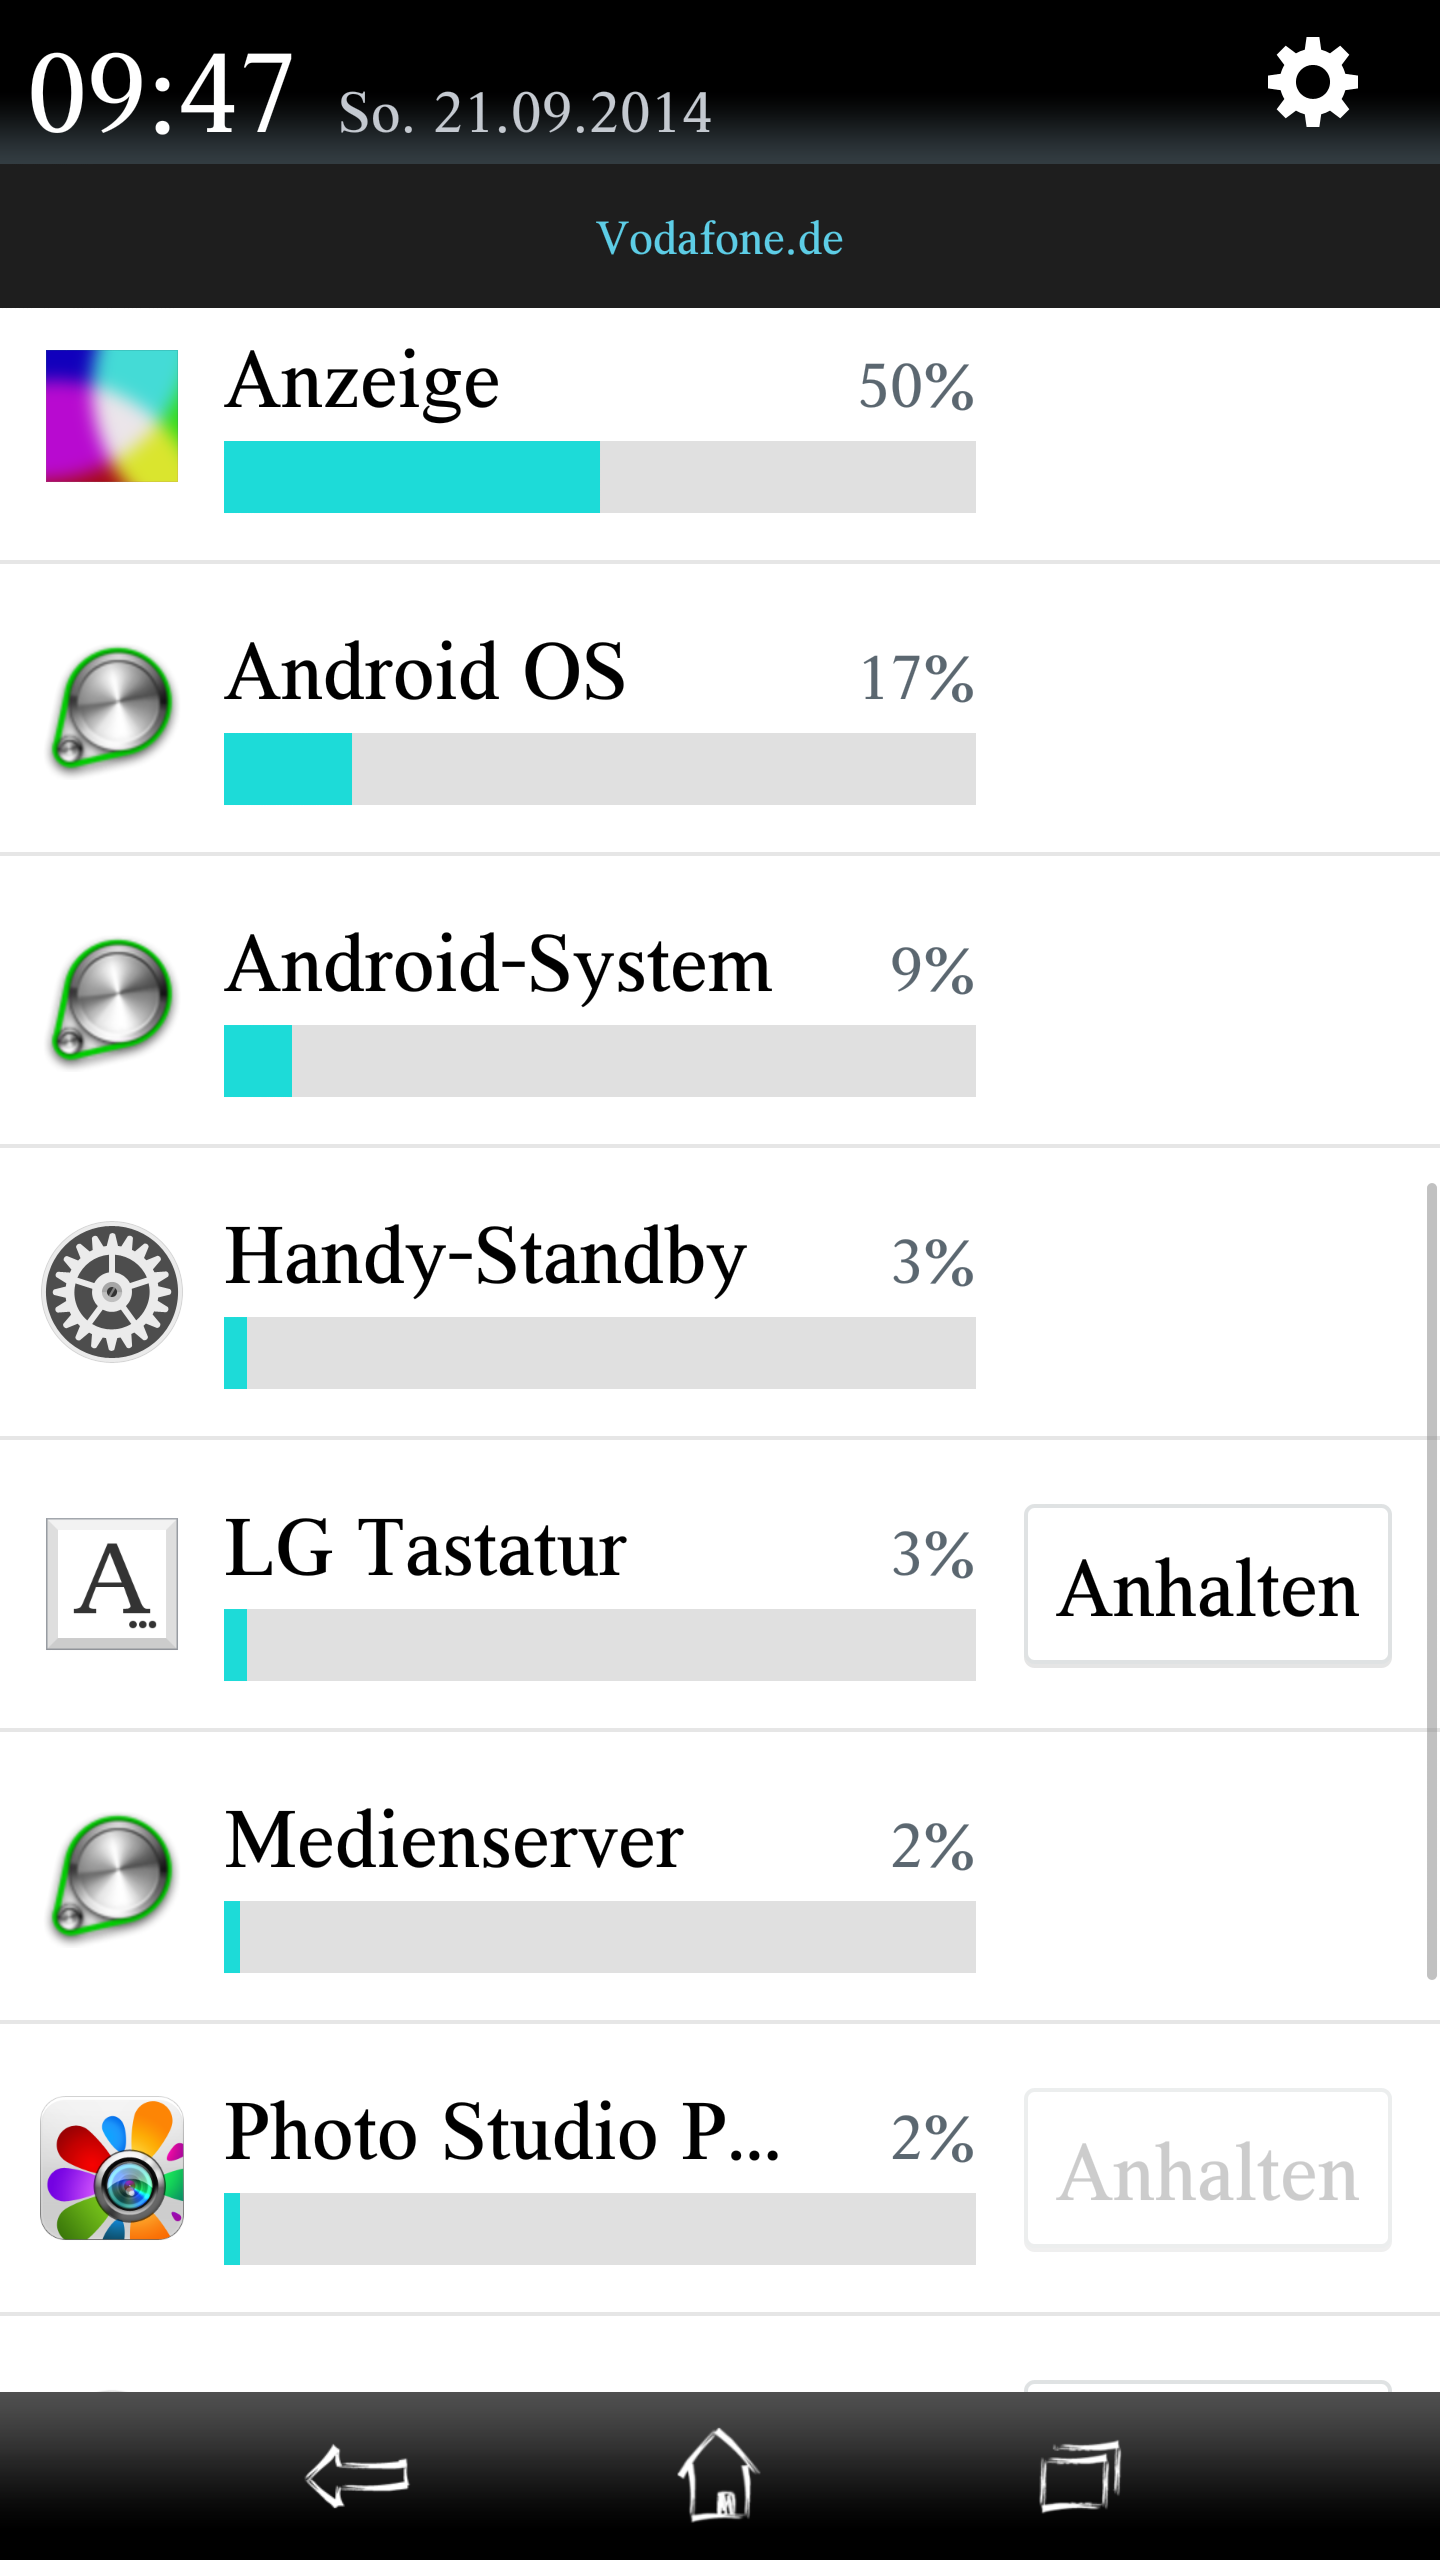Click the 09:47 clock in the header
The image size is (1440, 2560).
pos(161,94)
